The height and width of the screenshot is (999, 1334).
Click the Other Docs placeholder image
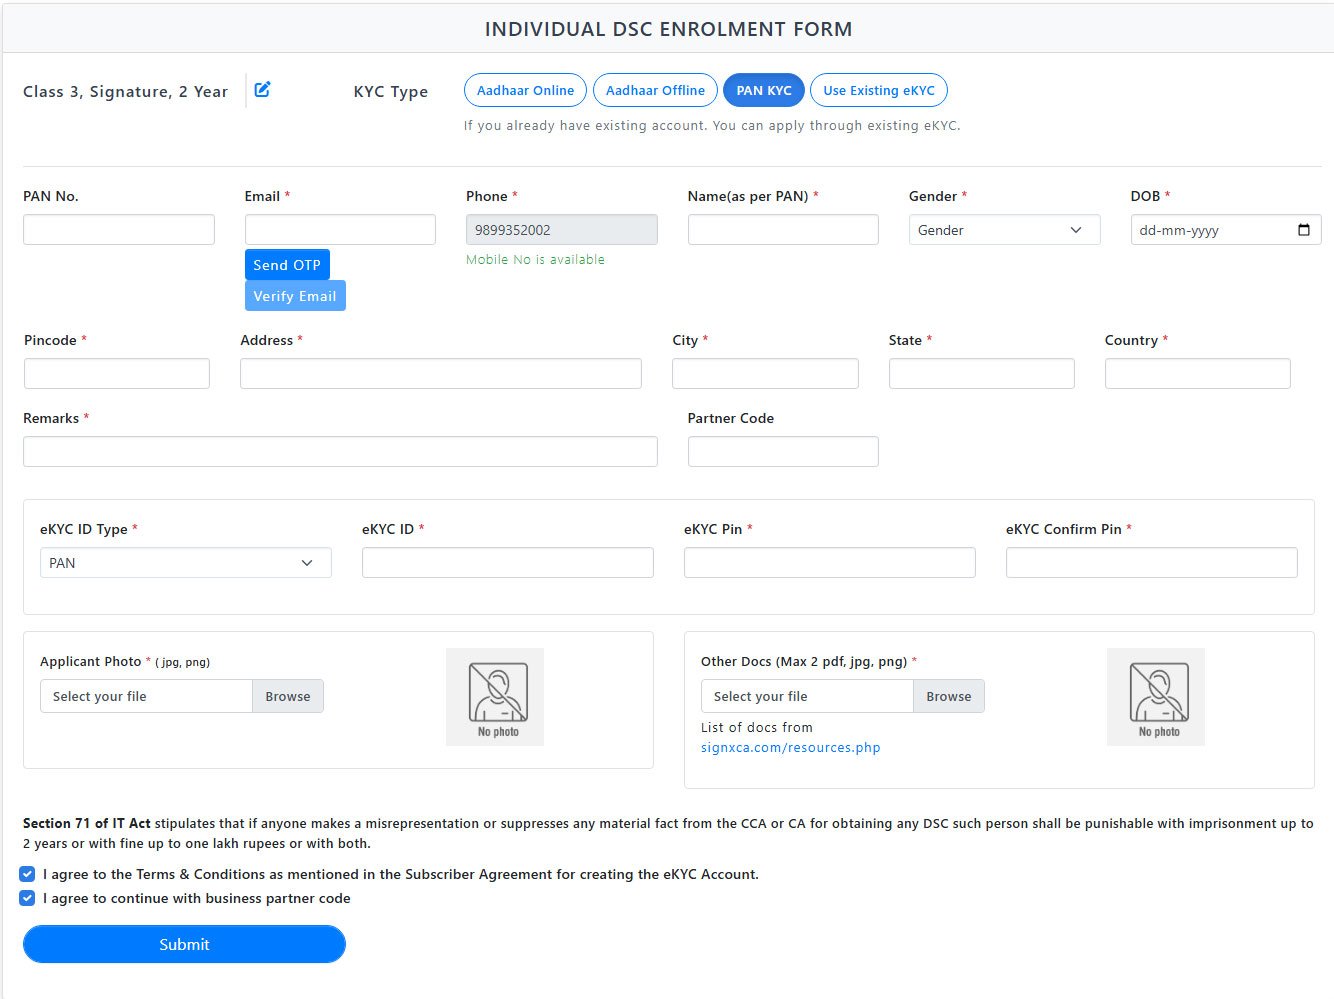point(1156,697)
